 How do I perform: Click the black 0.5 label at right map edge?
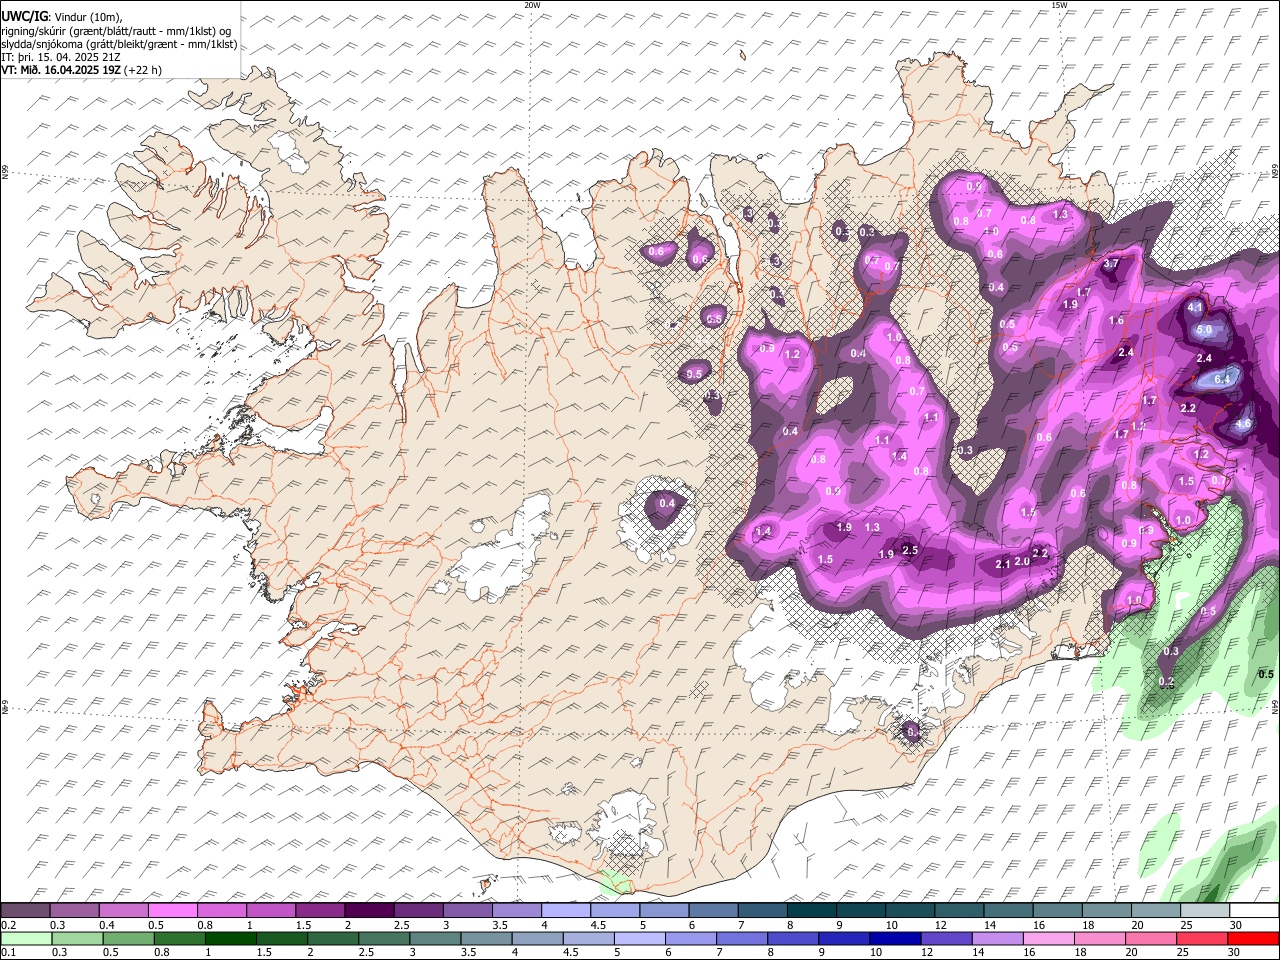tap(1265, 674)
